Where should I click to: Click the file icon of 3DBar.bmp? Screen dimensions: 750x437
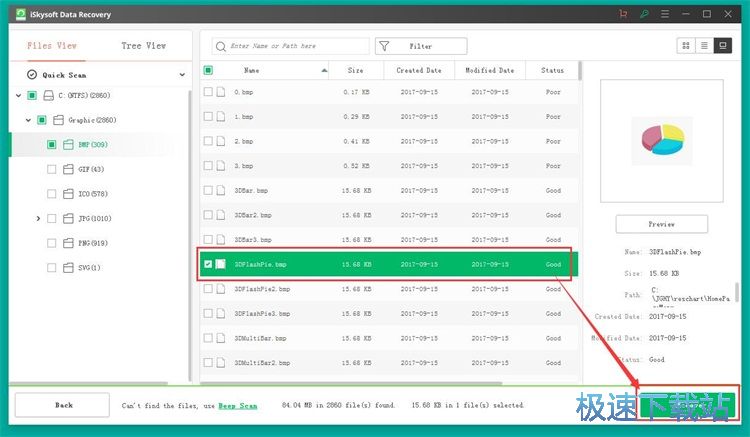(221, 190)
